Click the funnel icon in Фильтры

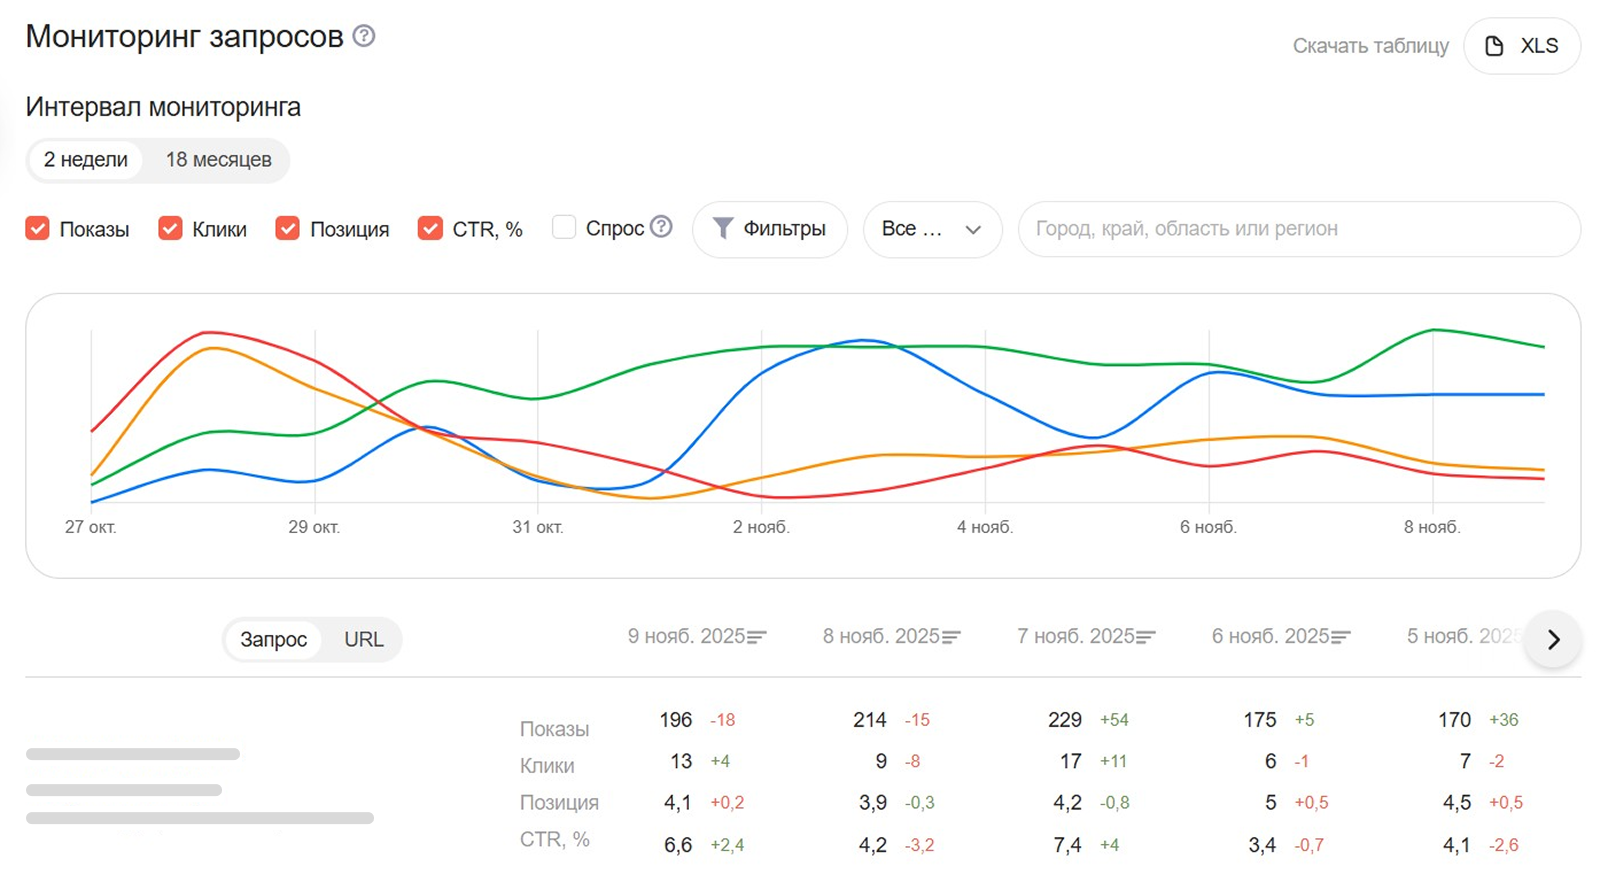pyautogui.click(x=722, y=228)
